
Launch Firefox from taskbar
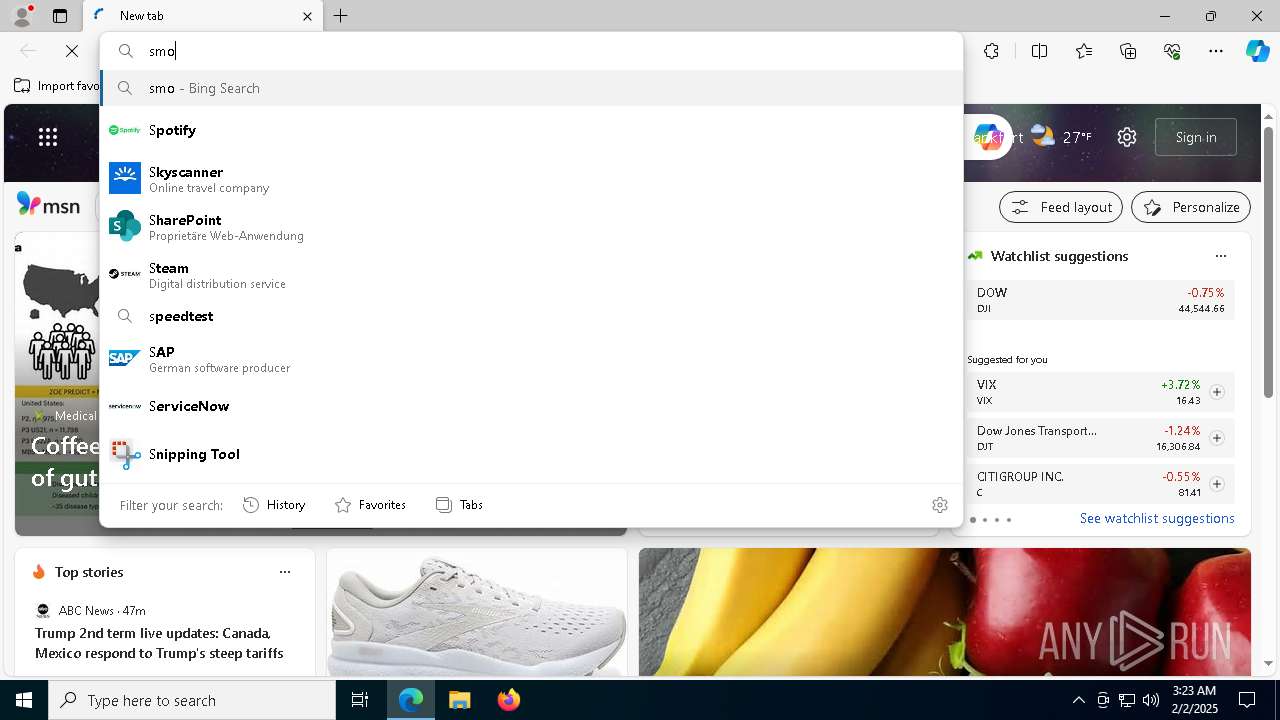coord(509,700)
